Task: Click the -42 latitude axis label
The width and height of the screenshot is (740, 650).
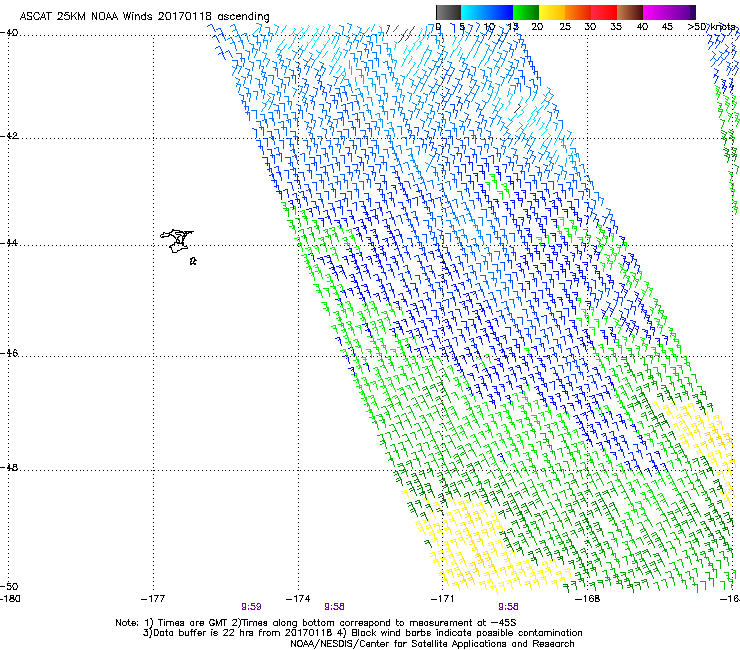Action: pos(9,136)
